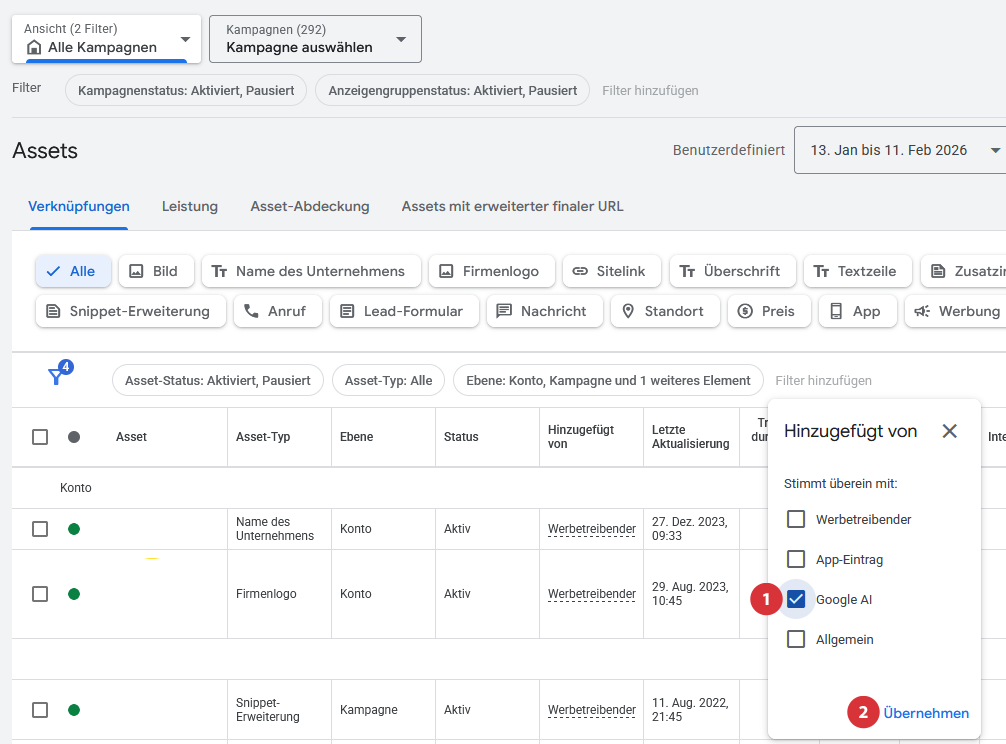The height and width of the screenshot is (744, 1006).
Task: Open the Asset-Abdeckung tab
Action: click(x=310, y=206)
